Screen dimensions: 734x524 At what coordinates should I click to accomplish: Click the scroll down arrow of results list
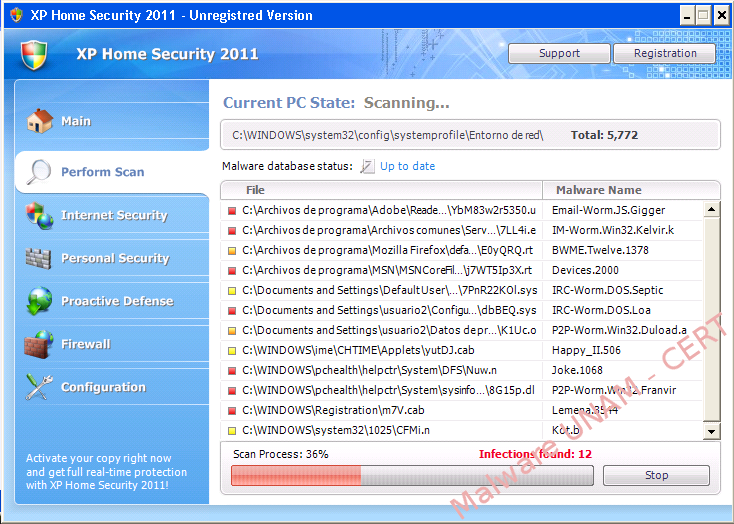click(x=712, y=432)
